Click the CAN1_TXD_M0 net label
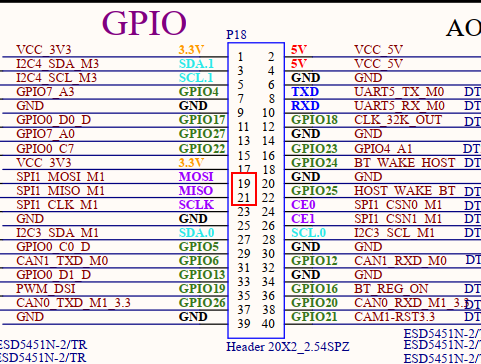Screen dimensions: 481x364 62,260
